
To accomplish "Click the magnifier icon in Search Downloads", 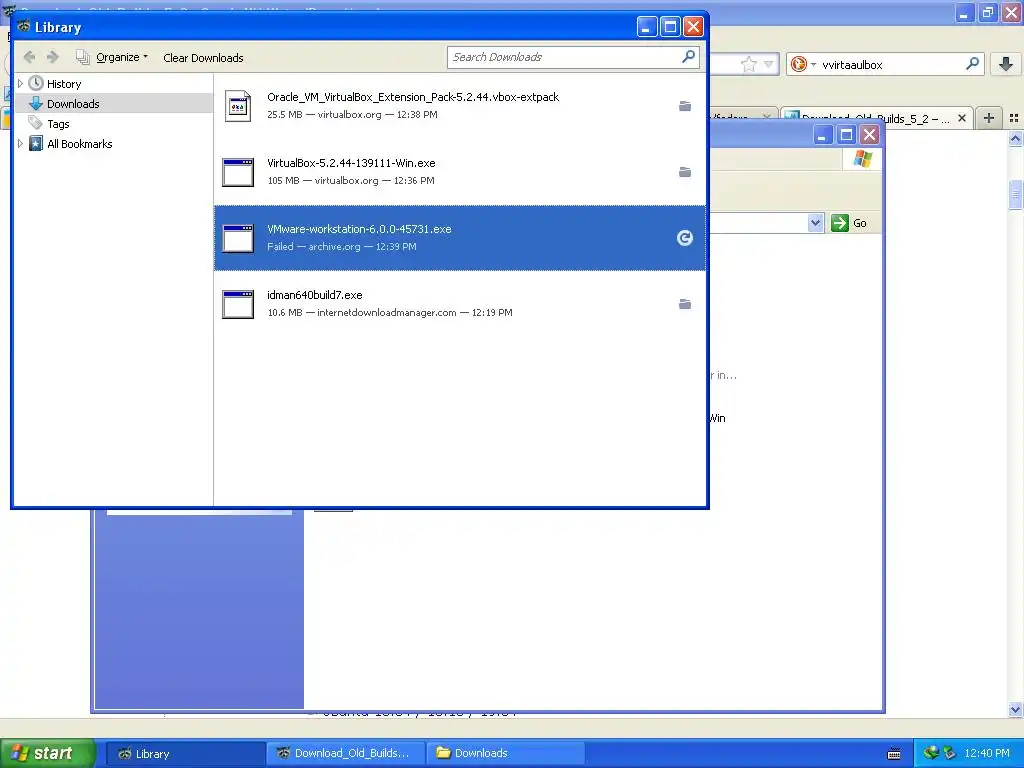I will 688,57.
